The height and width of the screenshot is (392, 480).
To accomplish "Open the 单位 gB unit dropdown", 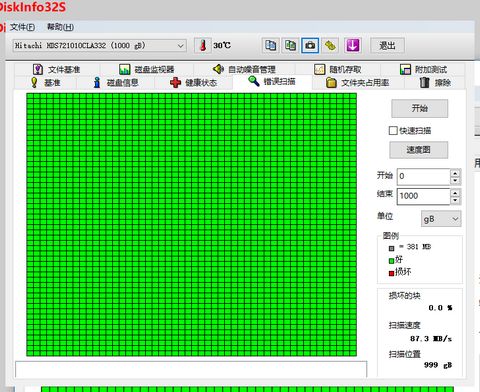I will pos(441,219).
